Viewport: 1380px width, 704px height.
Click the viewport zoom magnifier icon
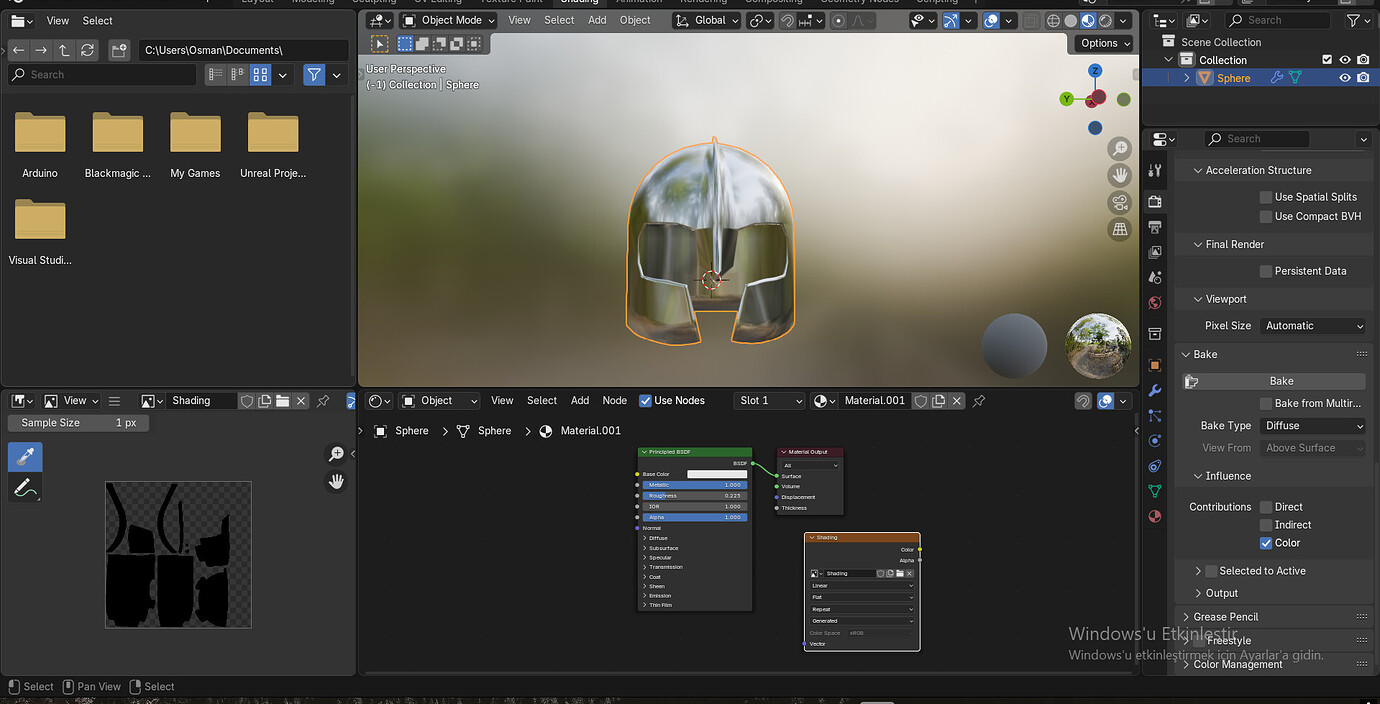point(1120,149)
